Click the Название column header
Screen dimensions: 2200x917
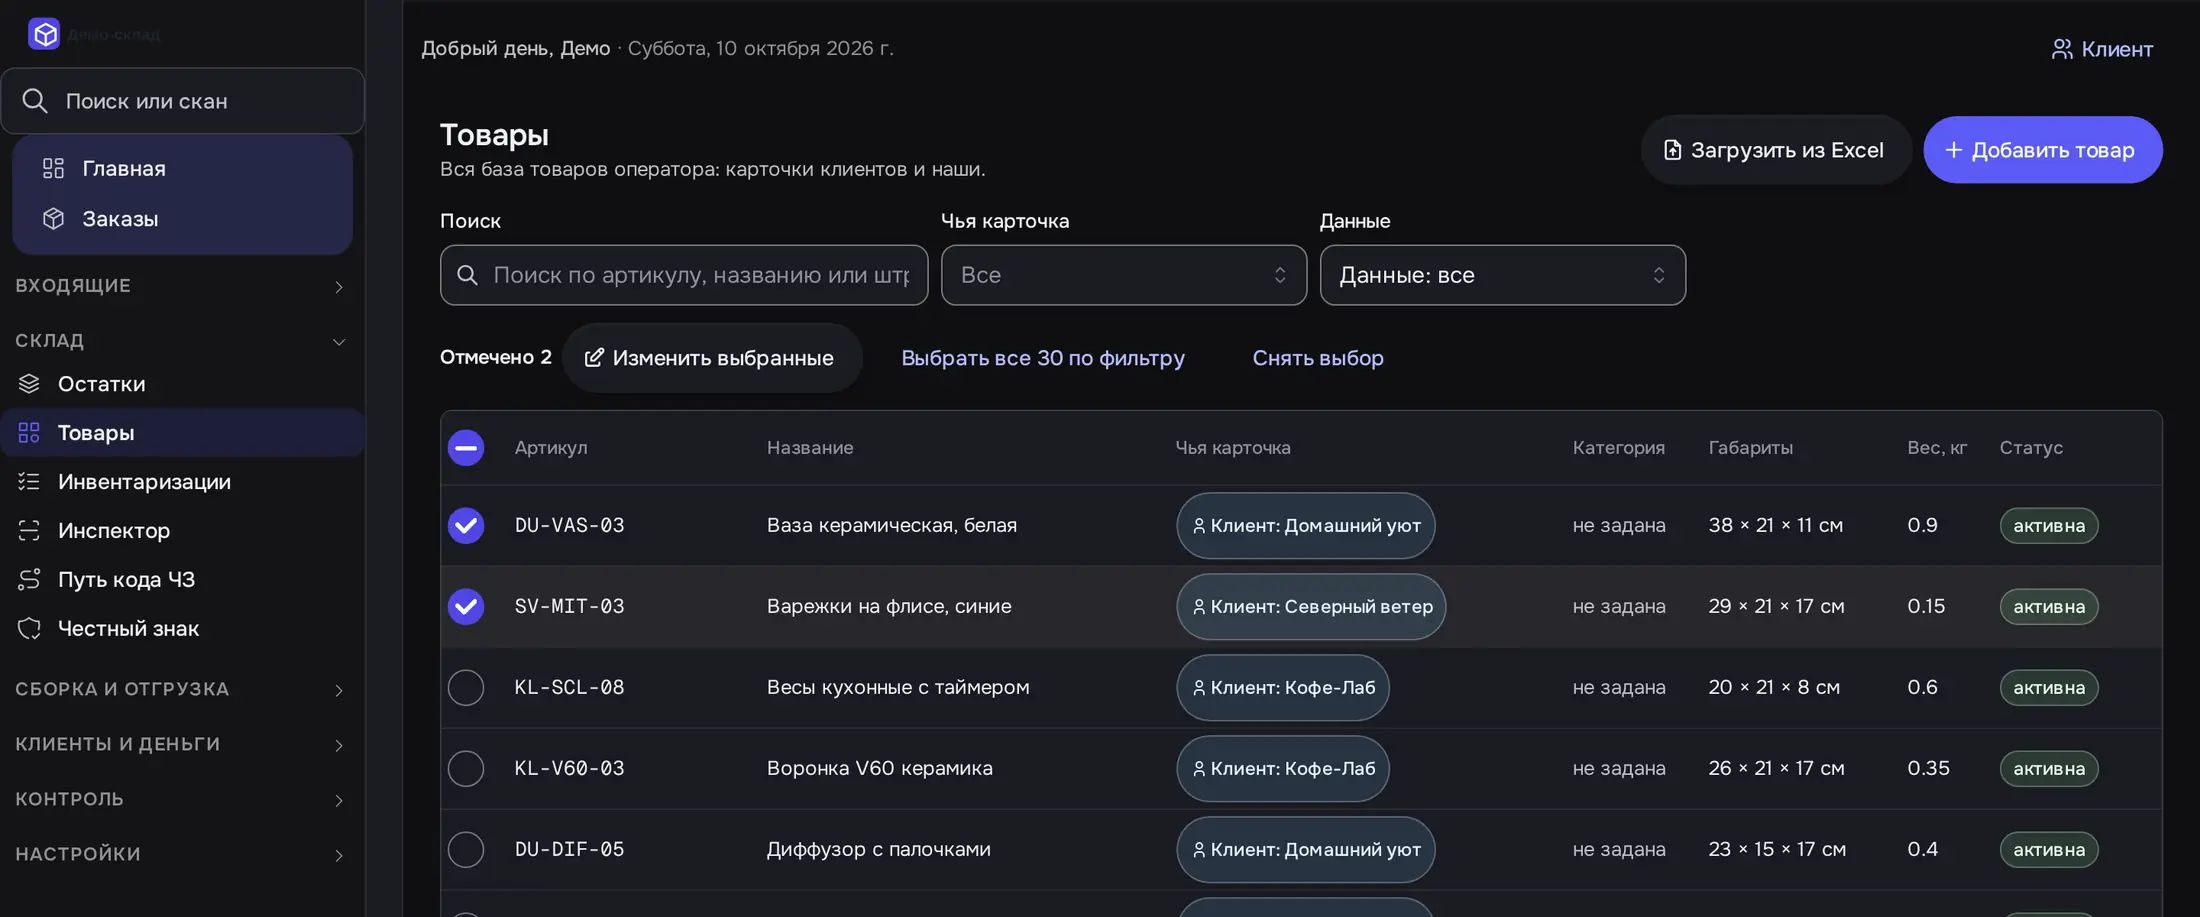(x=810, y=448)
